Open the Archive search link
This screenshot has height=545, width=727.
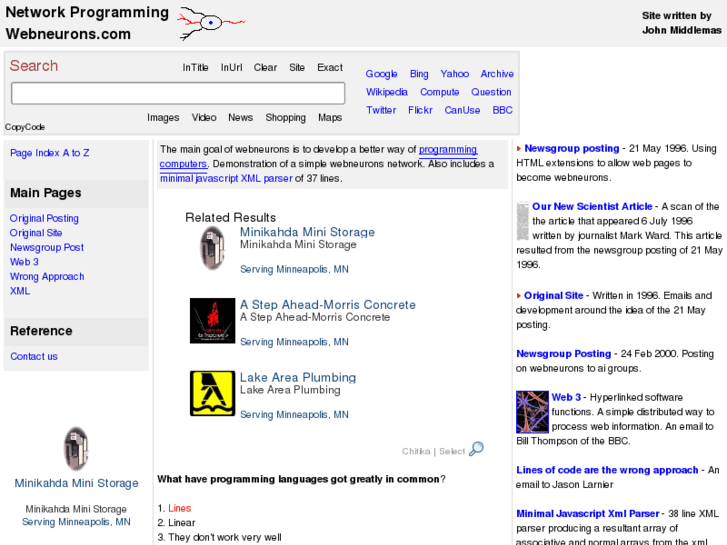pos(497,74)
